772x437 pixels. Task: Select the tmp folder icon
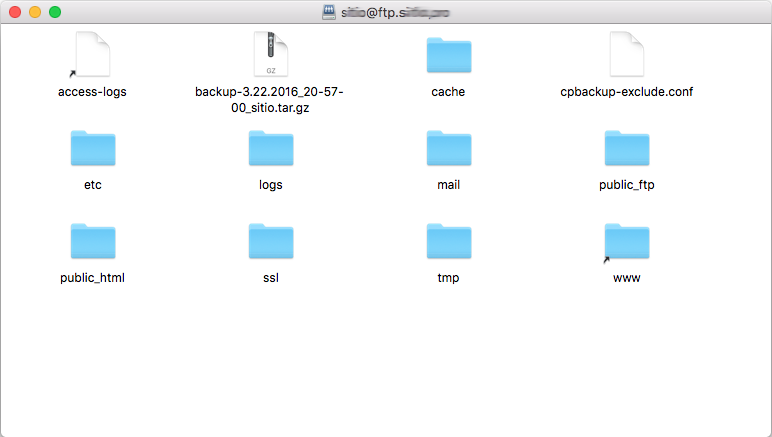tap(449, 241)
